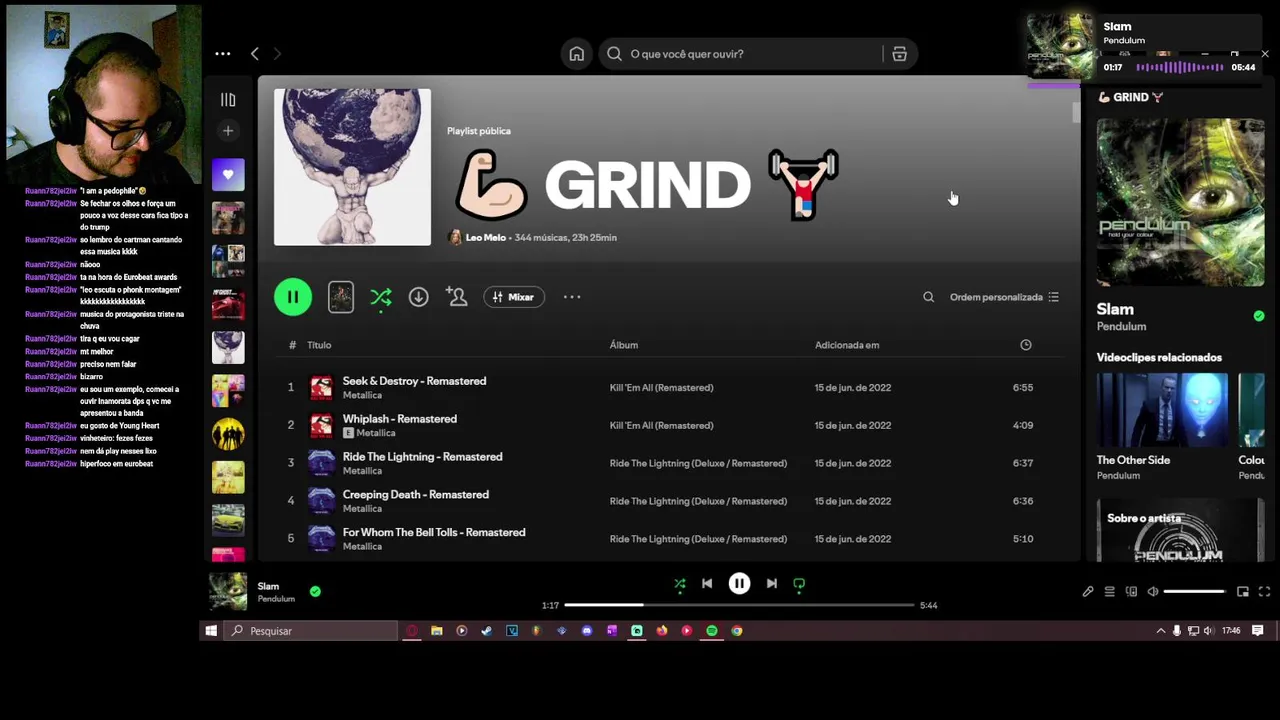The width and height of the screenshot is (1280, 720).
Task: Click the GRIND header in the Now Playing panel
Action: point(1130,97)
